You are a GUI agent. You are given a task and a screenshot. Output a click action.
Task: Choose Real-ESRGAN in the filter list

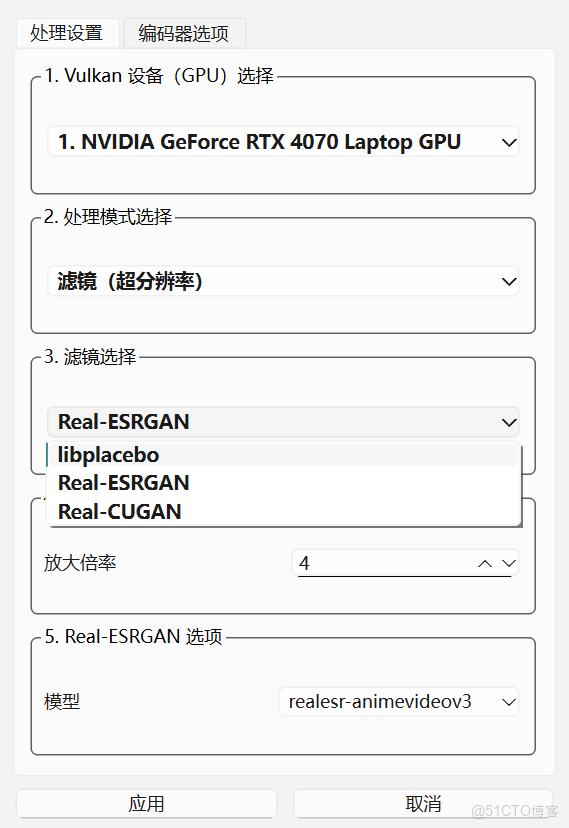pos(283,483)
